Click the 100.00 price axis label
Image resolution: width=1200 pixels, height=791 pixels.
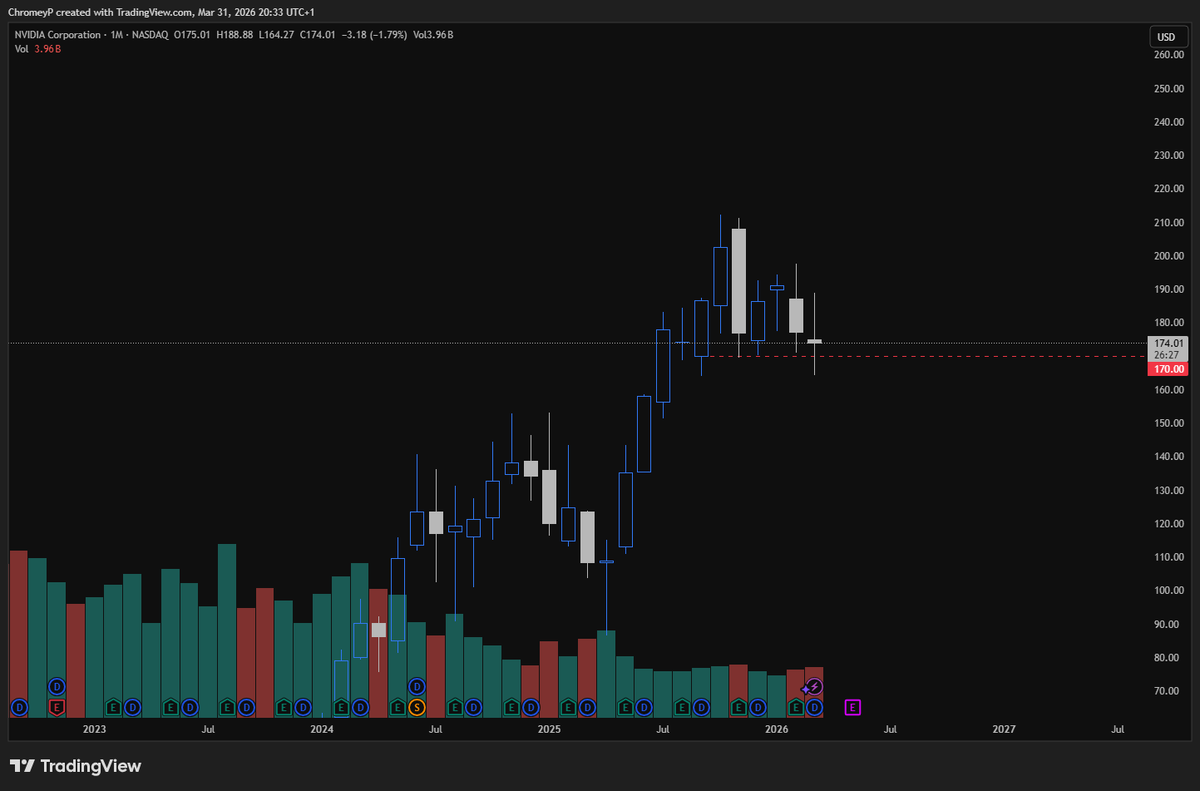[x=1169, y=591]
